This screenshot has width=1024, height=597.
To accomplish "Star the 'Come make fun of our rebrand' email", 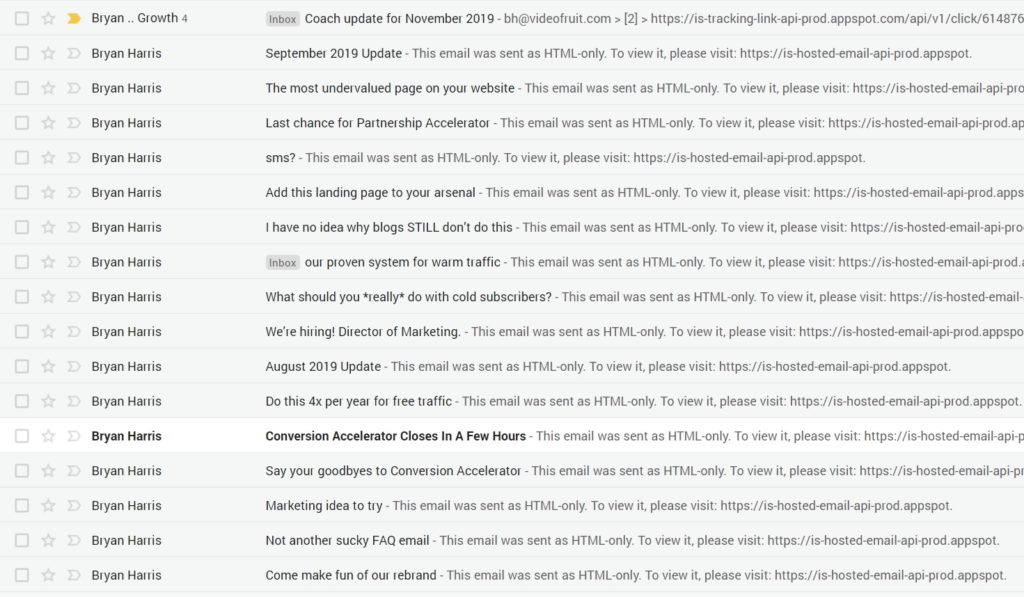I will coord(48,575).
